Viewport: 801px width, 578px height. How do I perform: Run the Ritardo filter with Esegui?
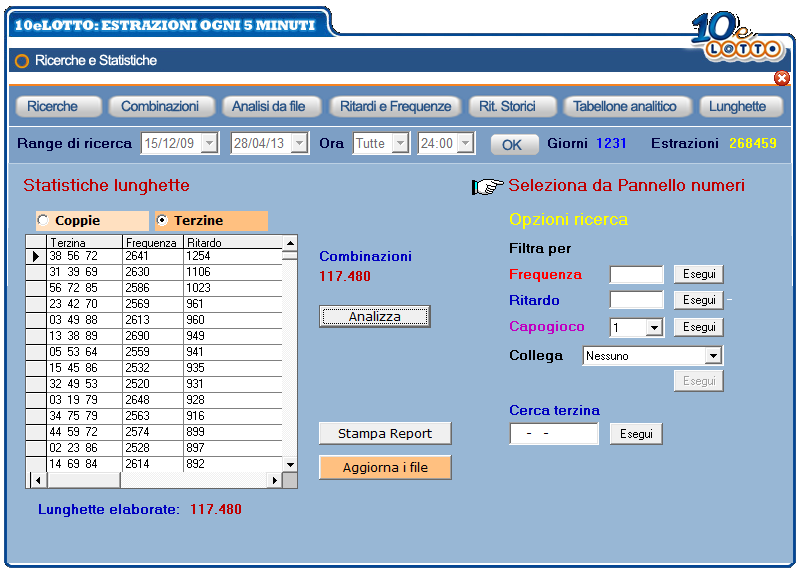[x=699, y=300]
